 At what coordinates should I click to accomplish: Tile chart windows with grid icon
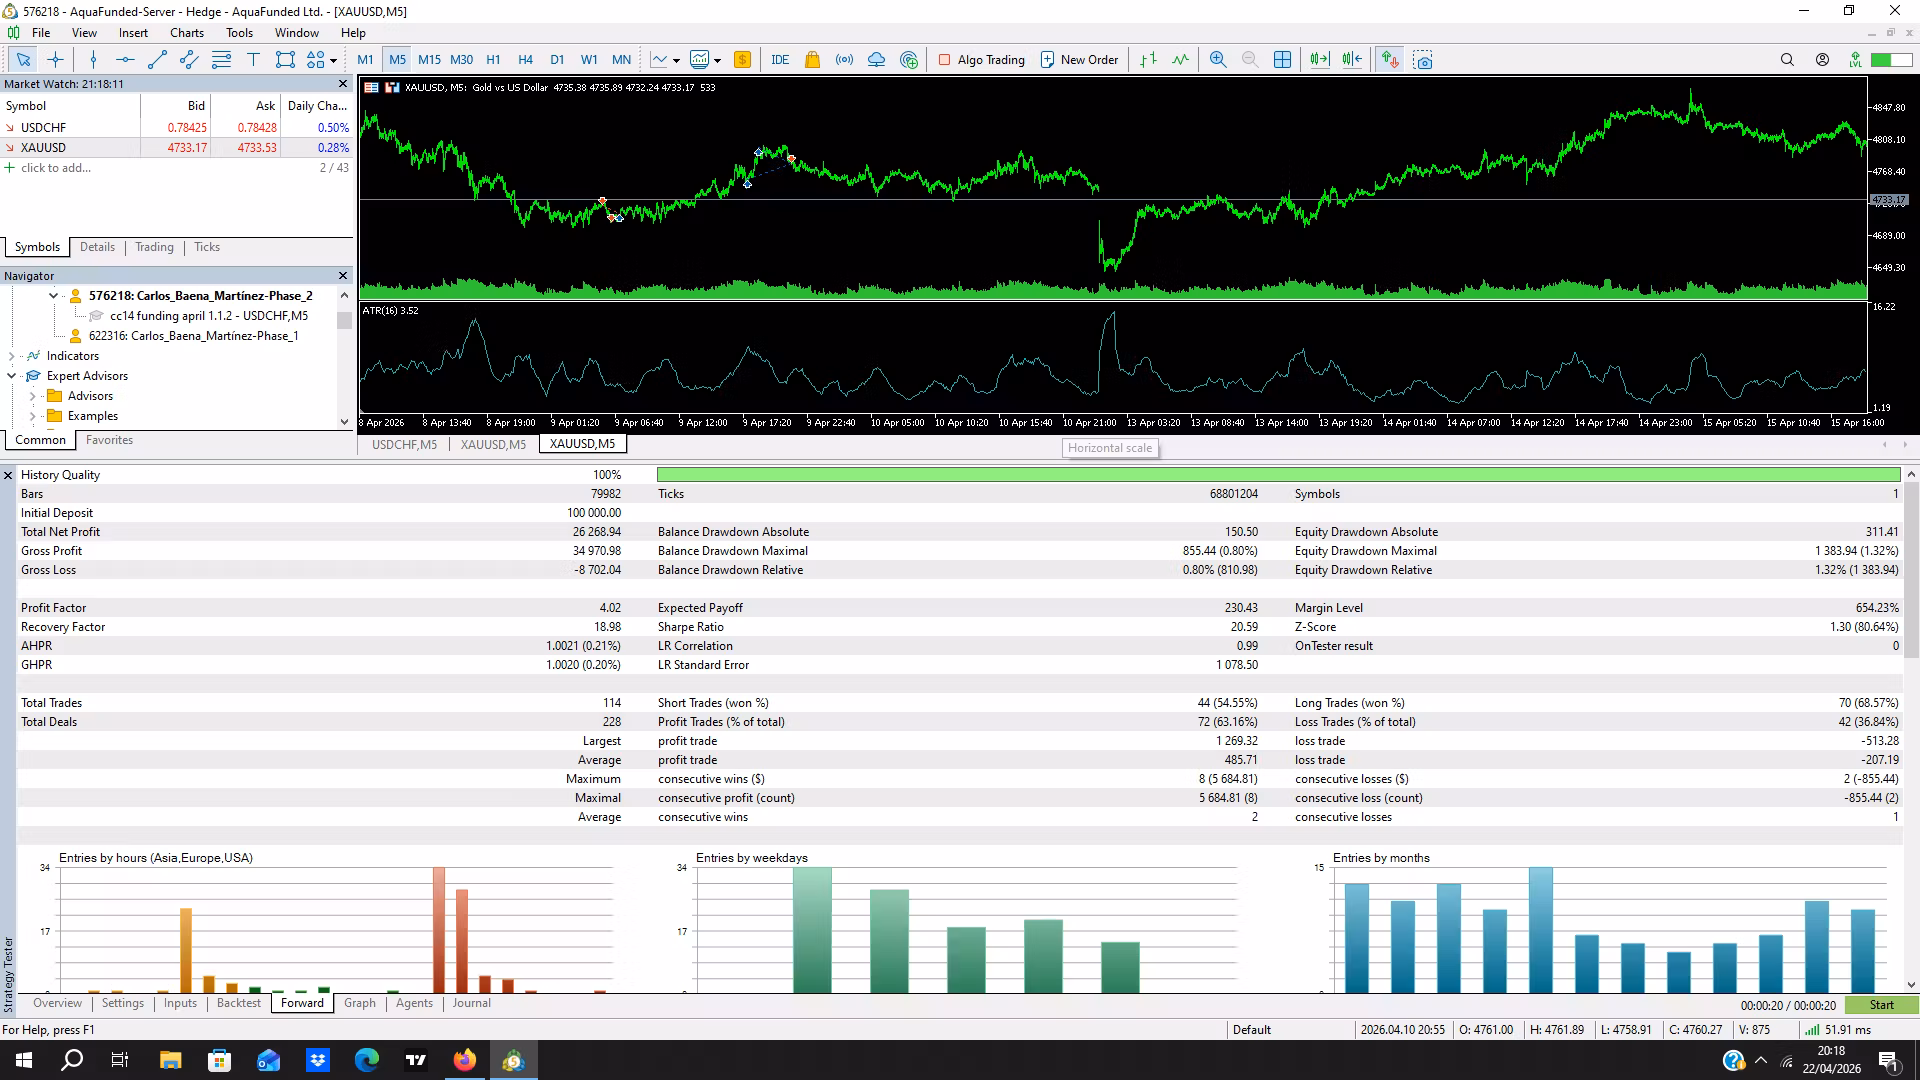point(1282,60)
